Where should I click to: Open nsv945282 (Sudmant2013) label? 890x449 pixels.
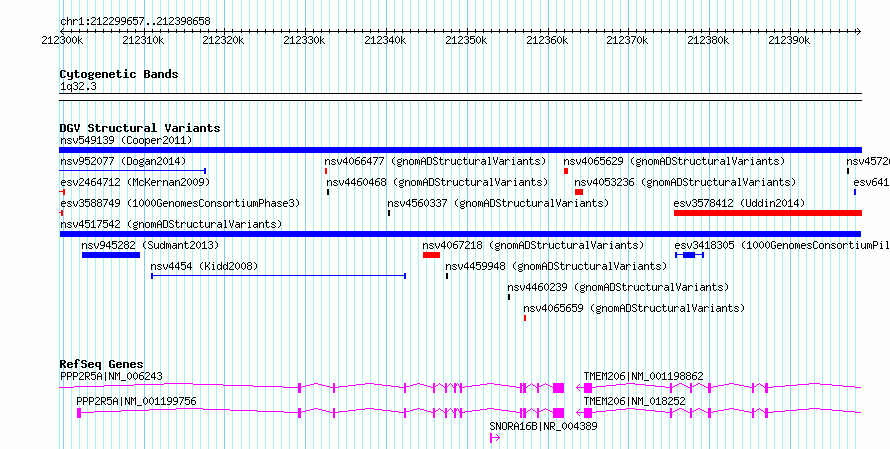coord(150,245)
